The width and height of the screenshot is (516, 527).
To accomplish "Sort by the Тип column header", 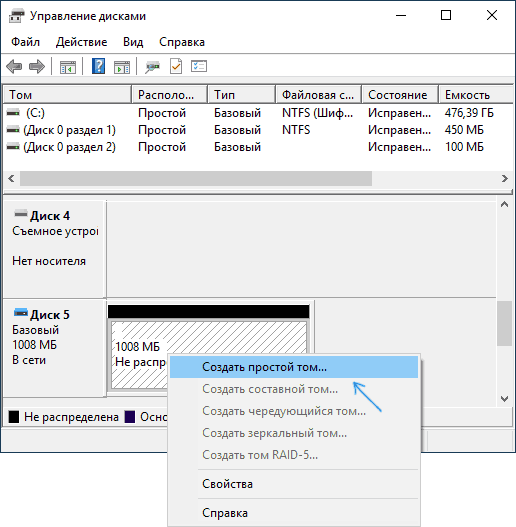I will [241, 95].
